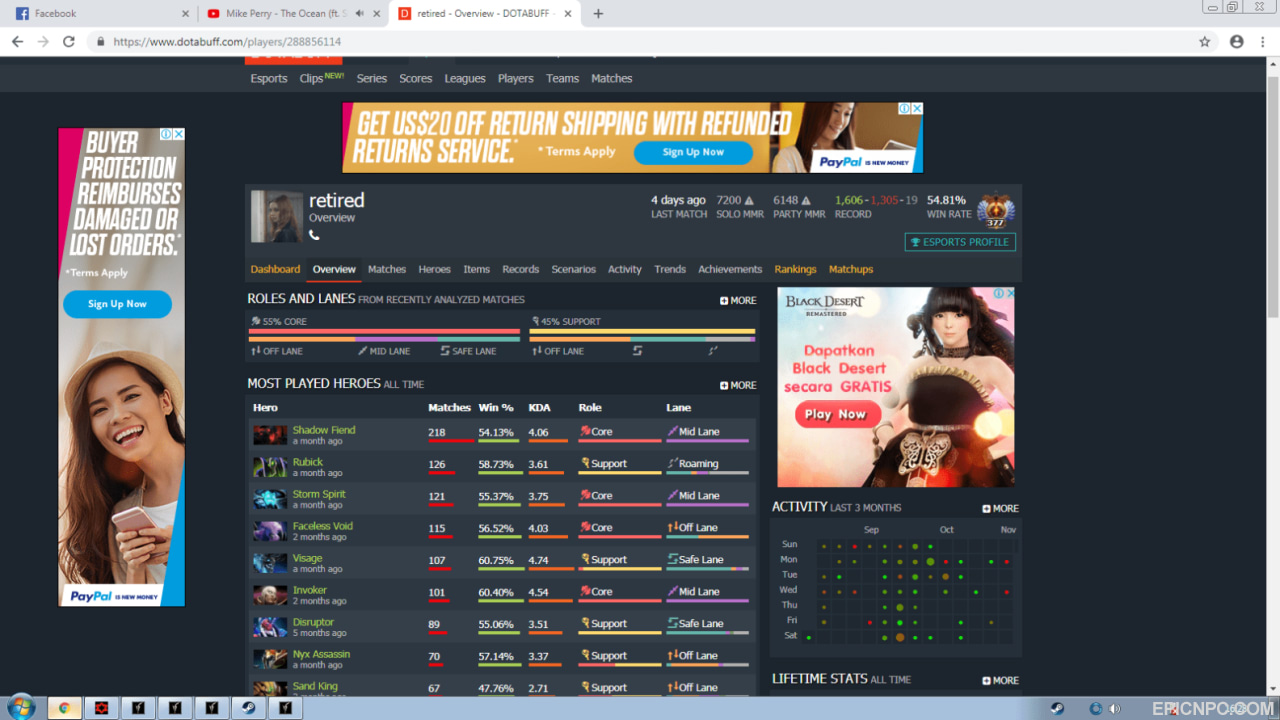Click the phone icon under the retired name
1280x720 pixels.
tap(314, 235)
